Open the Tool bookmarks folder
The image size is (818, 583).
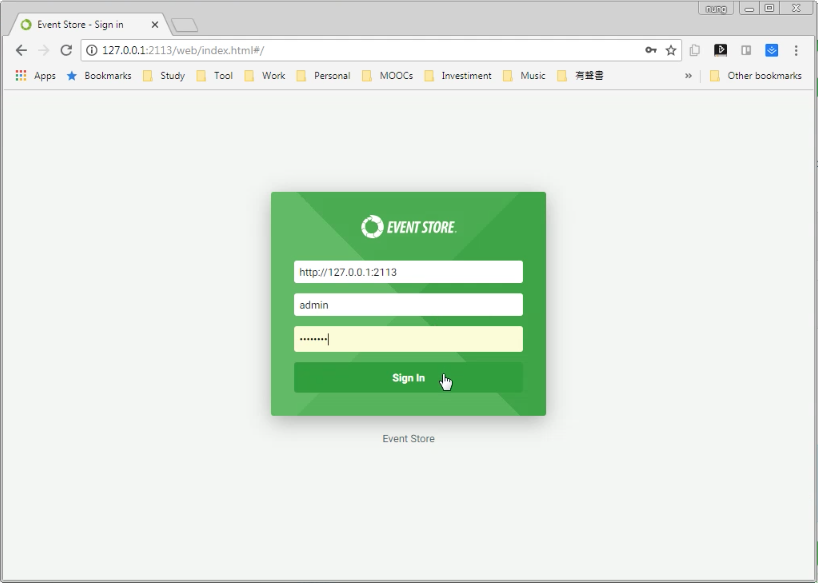point(214,76)
